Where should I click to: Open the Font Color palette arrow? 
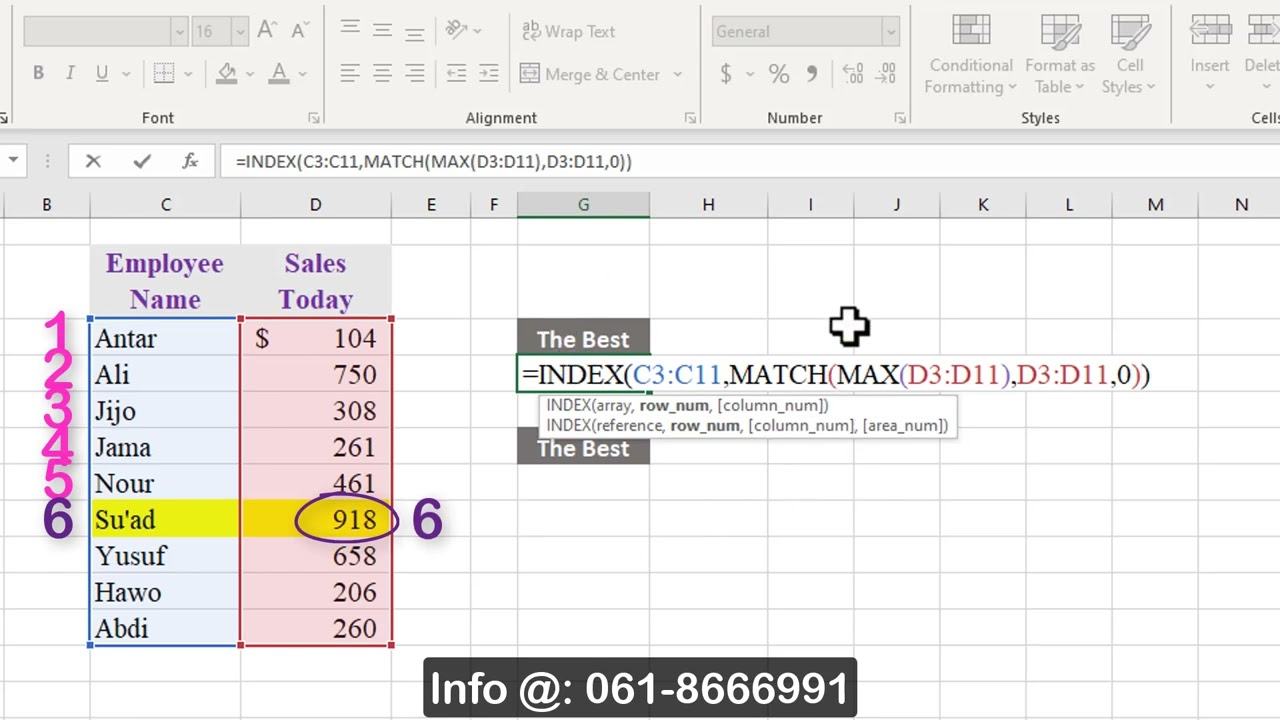303,74
